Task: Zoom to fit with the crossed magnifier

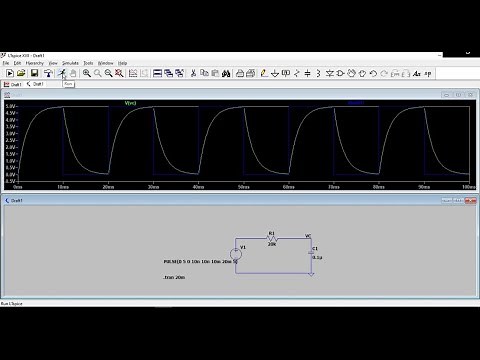Action: 119,73
